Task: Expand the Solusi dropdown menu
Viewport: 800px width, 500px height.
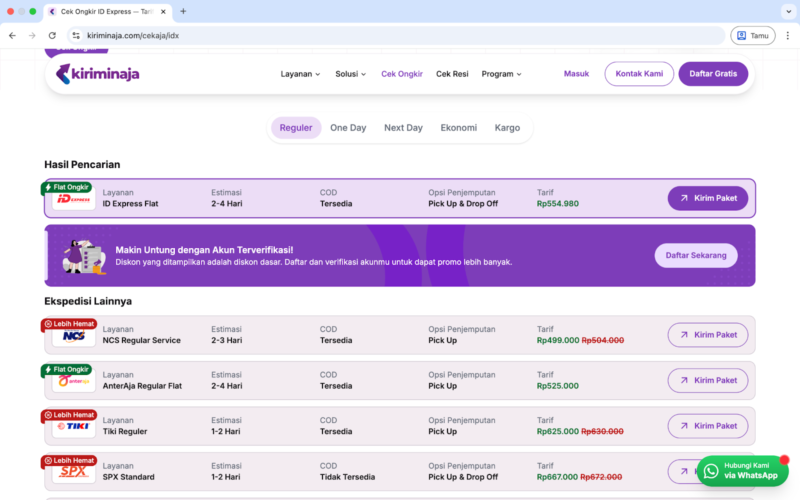Action: tap(351, 74)
